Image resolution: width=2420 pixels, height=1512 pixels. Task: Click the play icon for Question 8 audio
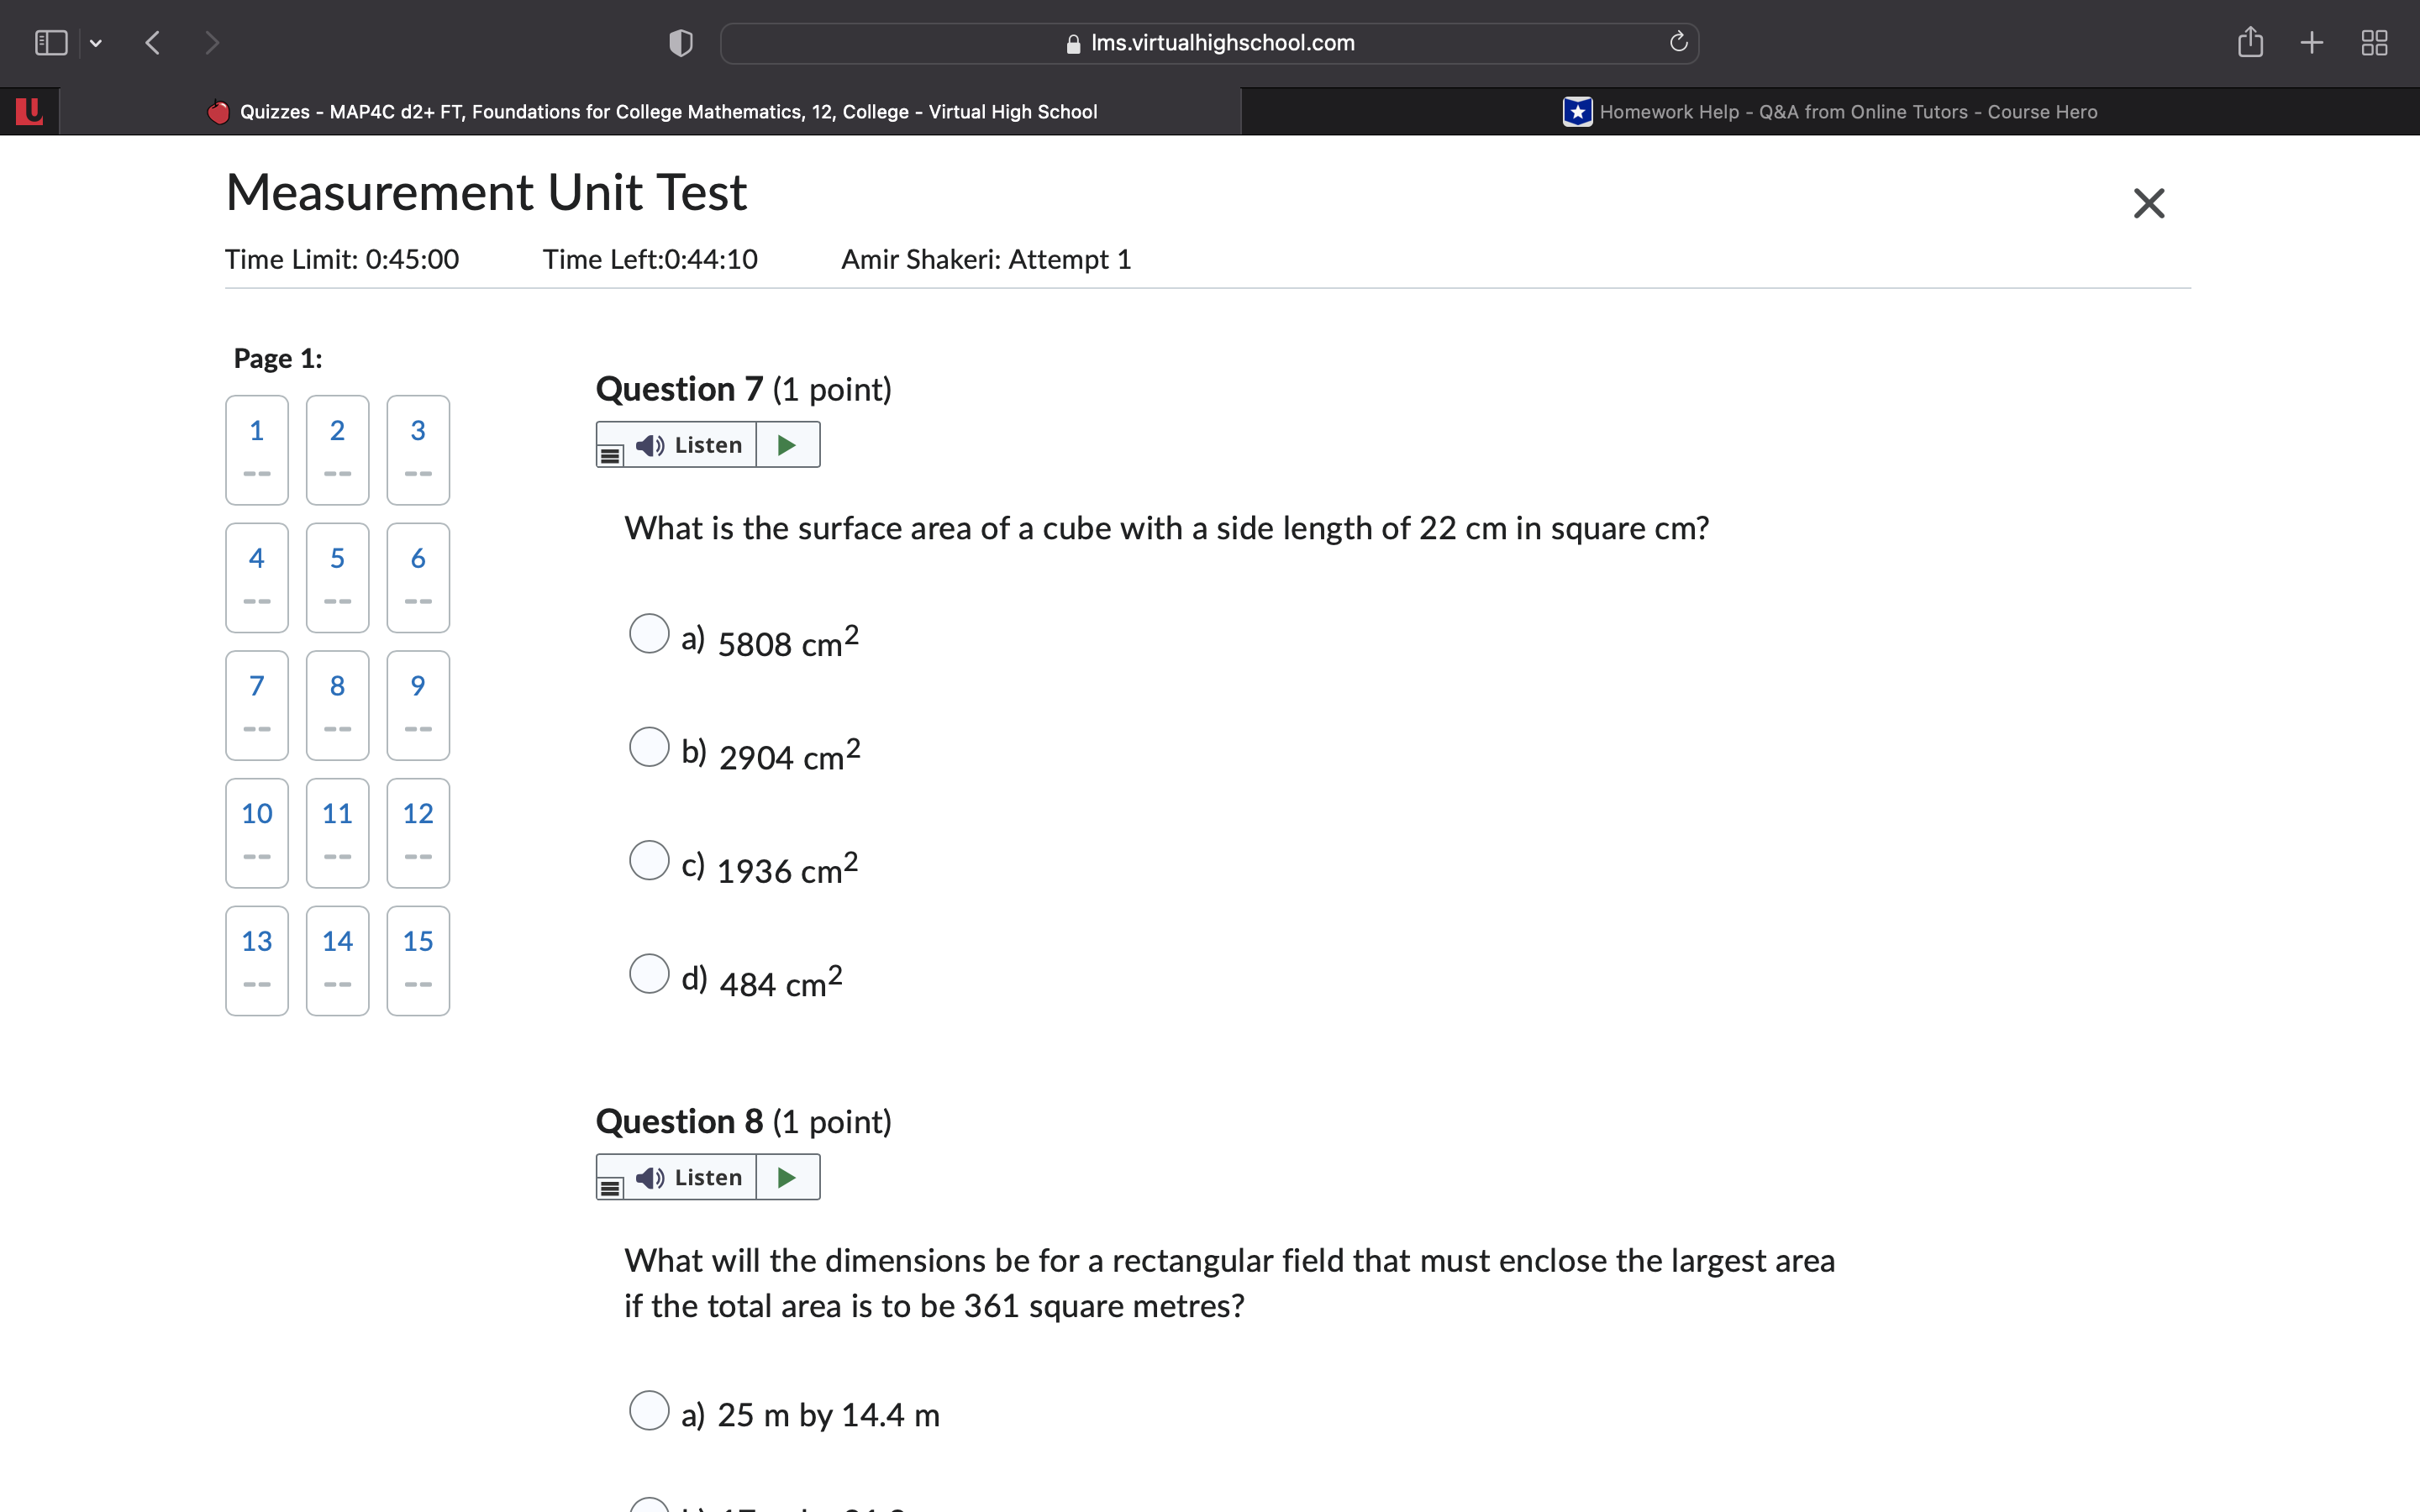786,1177
